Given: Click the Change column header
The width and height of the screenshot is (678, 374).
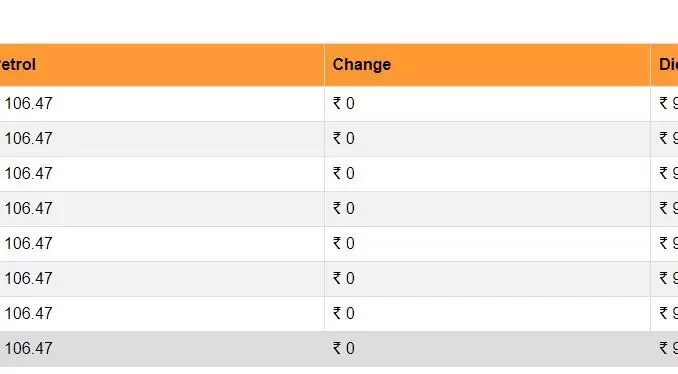Looking at the screenshot, I should coord(361,65).
